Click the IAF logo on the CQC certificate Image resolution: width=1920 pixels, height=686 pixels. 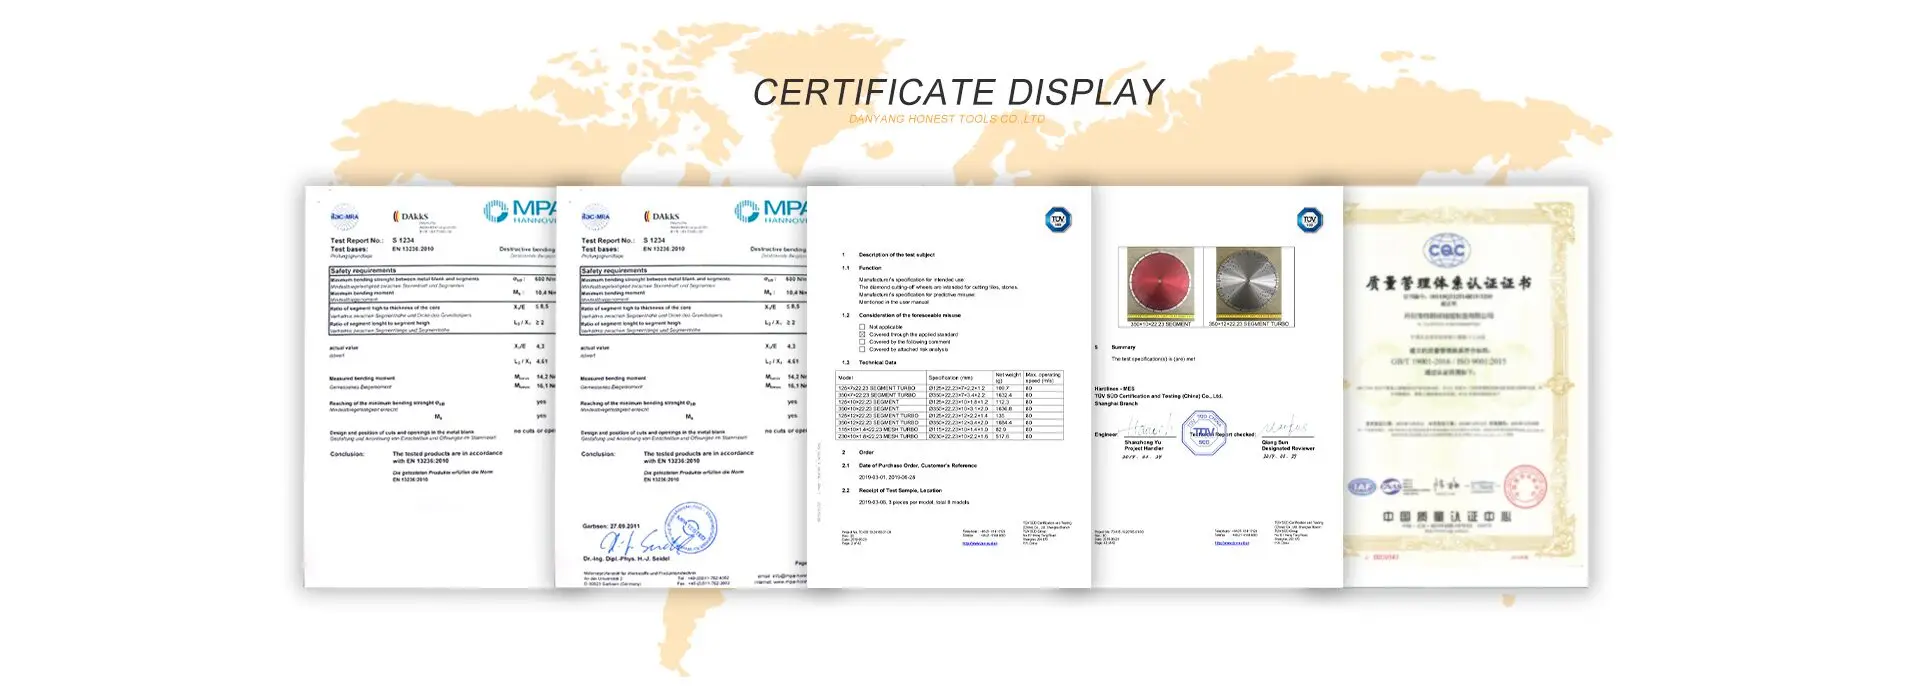[x=1362, y=487]
